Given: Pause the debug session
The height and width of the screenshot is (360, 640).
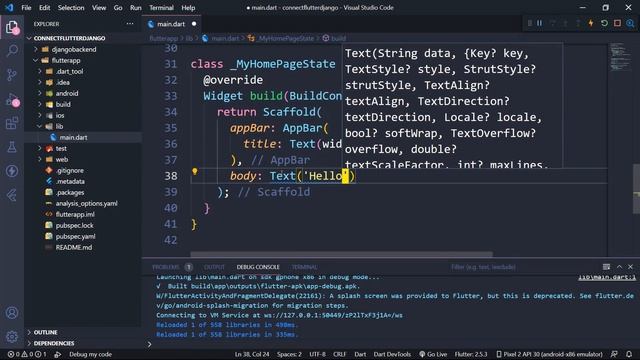Looking at the screenshot, I should (x=540, y=23).
